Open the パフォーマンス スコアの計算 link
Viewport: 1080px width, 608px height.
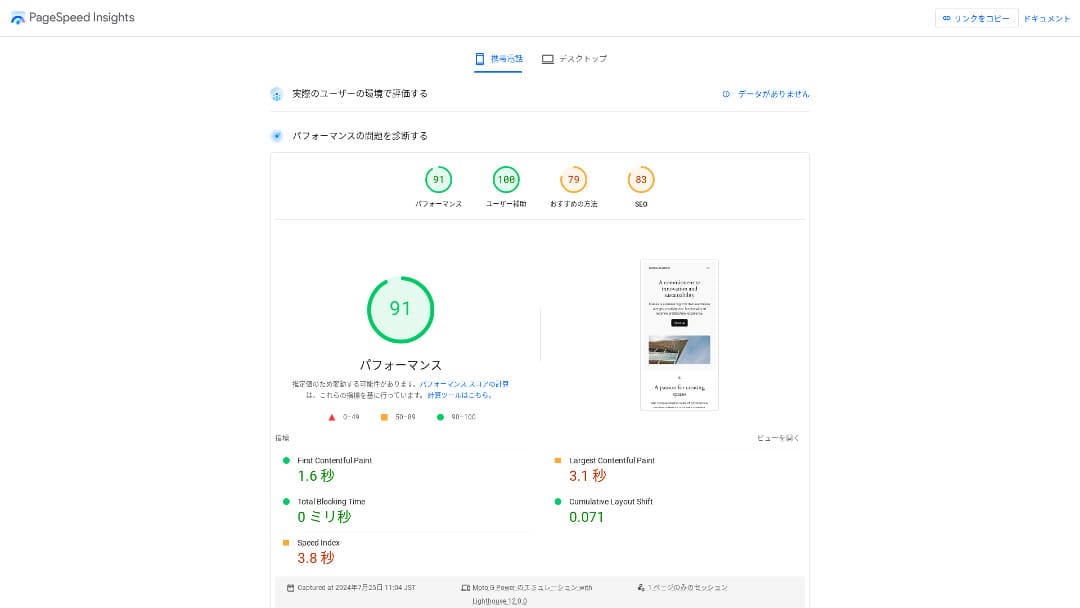[x=464, y=384]
